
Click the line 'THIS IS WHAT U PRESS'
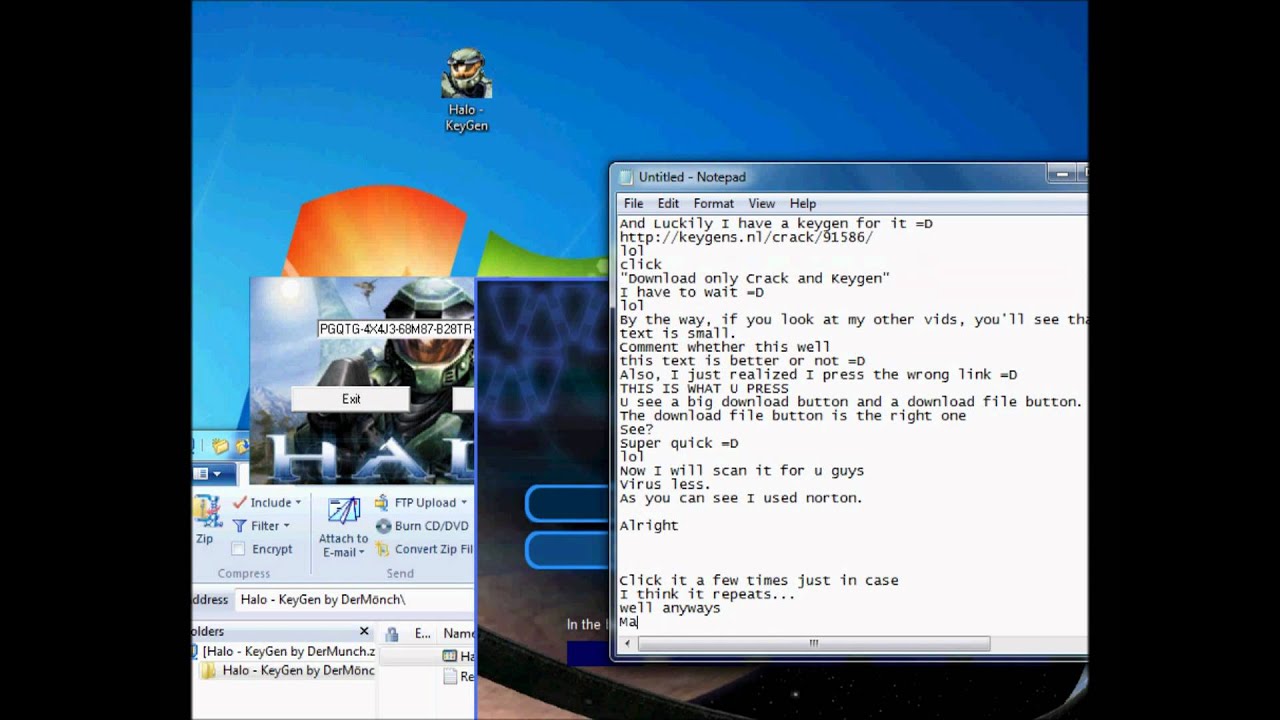click(704, 389)
